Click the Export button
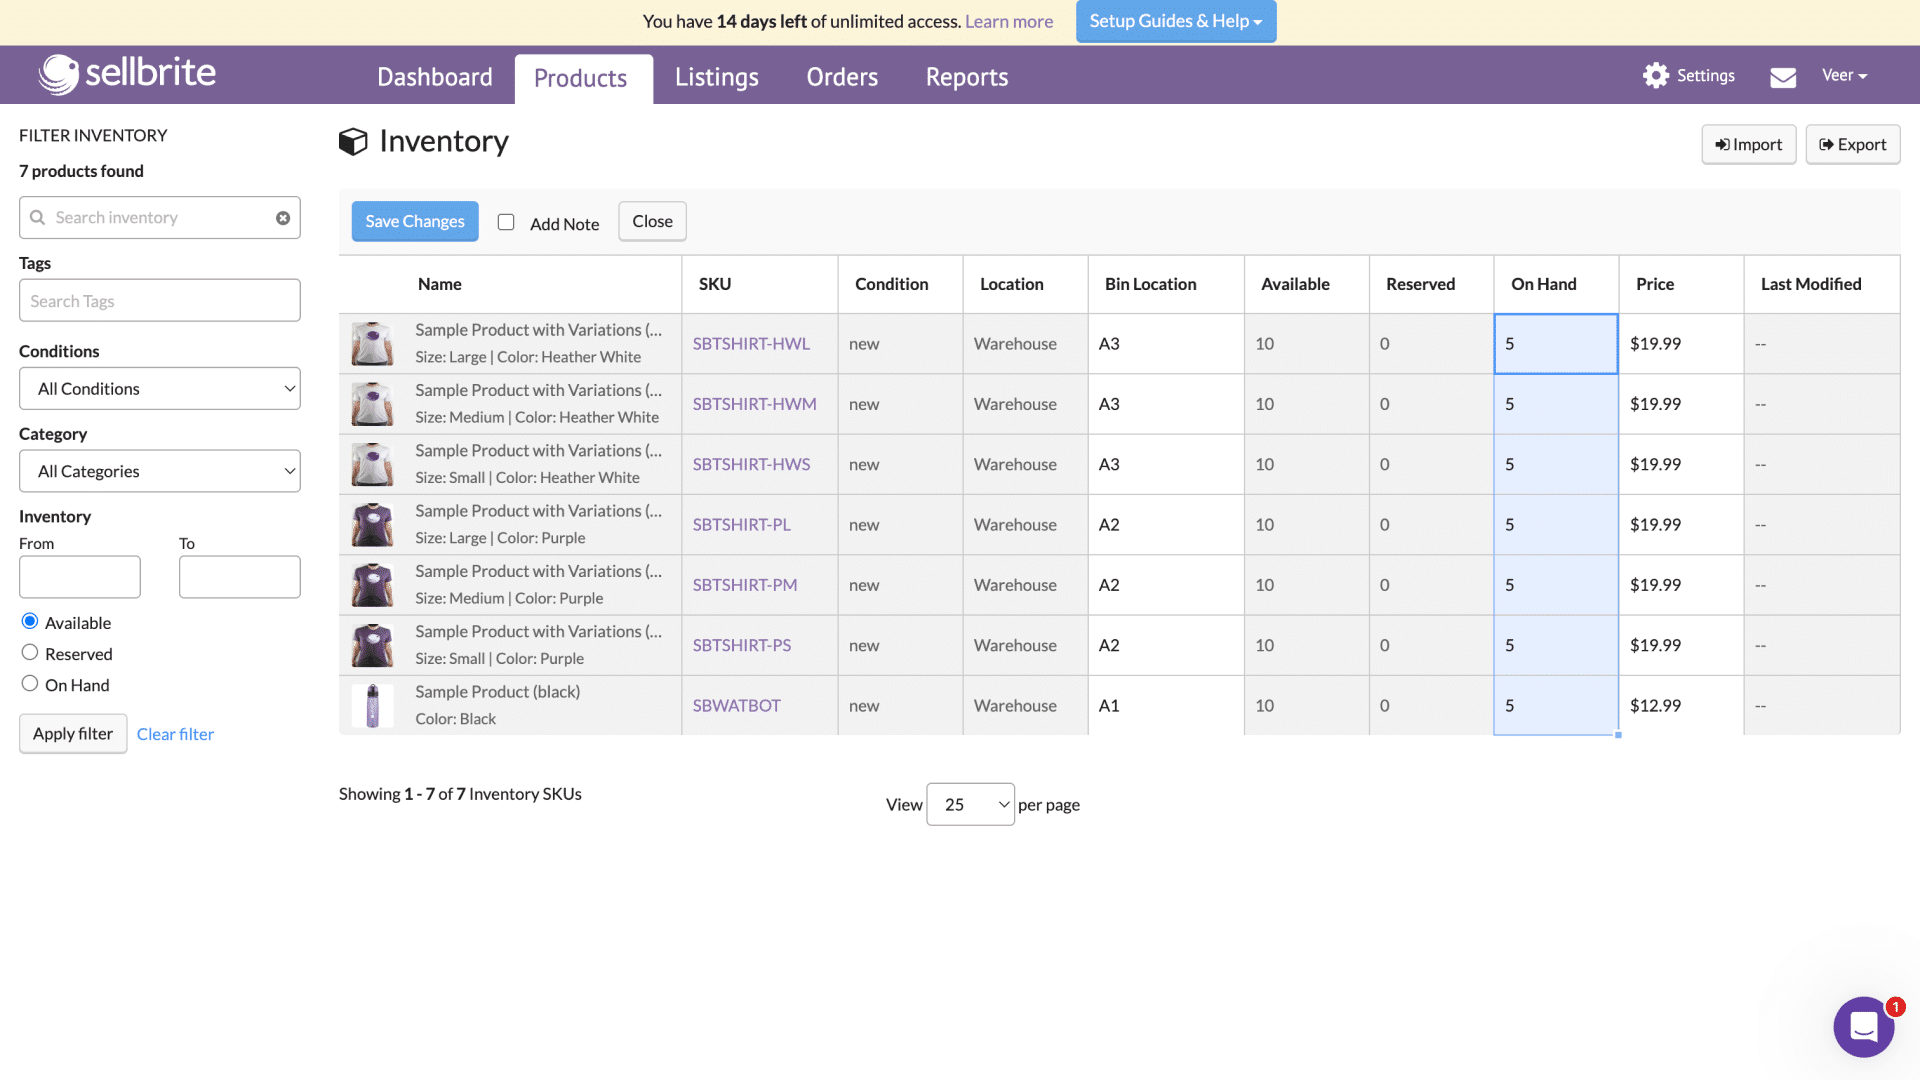 [x=1853, y=144]
